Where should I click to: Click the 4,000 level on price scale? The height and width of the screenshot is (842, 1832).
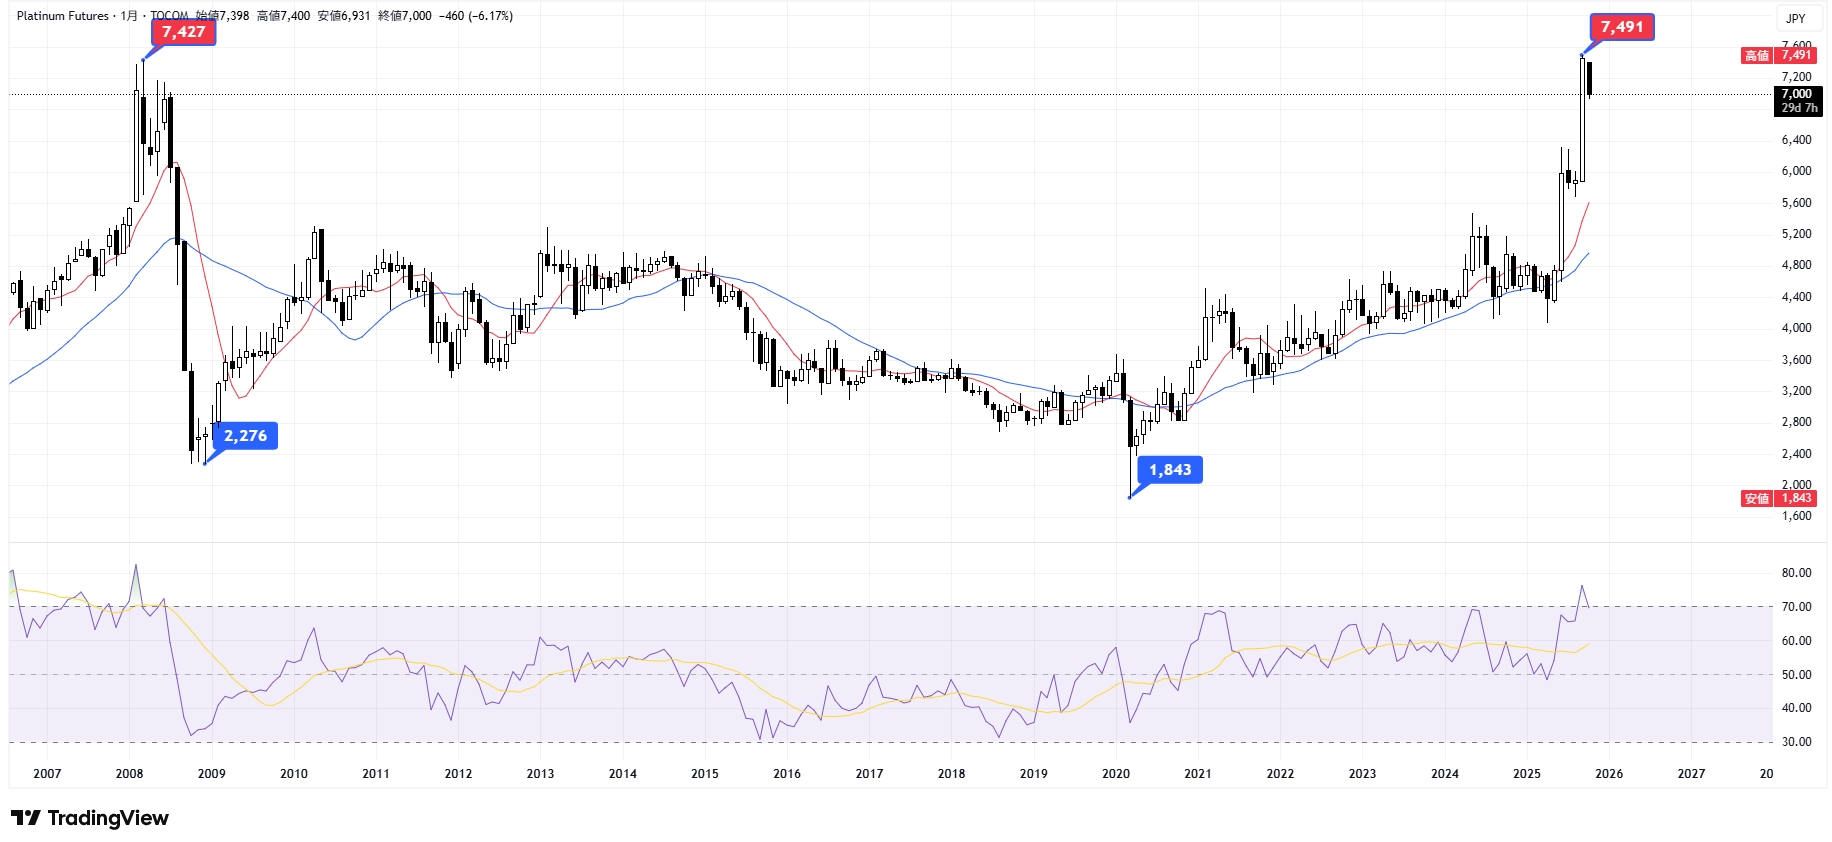tap(1796, 328)
